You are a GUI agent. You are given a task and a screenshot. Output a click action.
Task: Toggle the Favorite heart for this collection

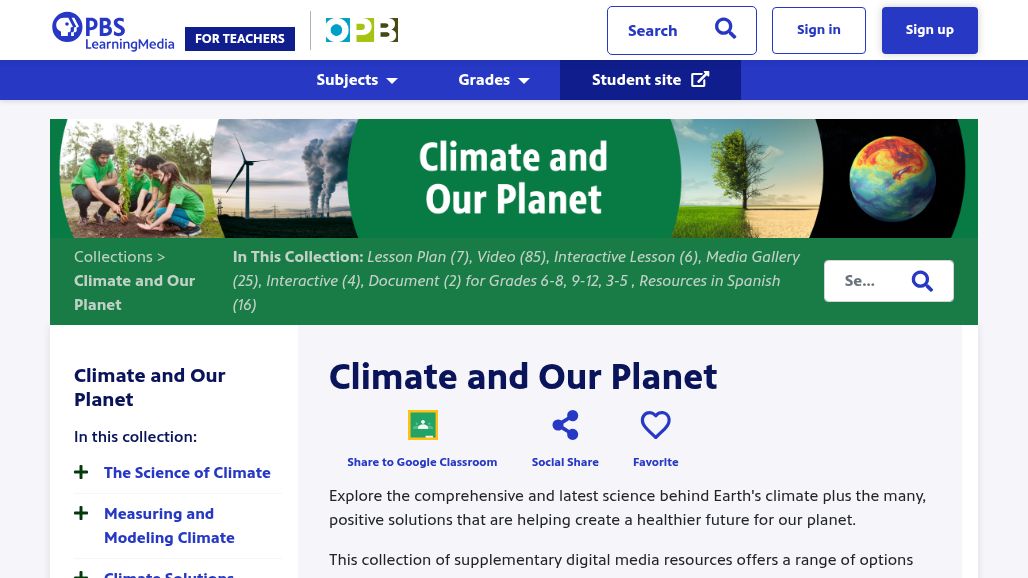coord(655,425)
